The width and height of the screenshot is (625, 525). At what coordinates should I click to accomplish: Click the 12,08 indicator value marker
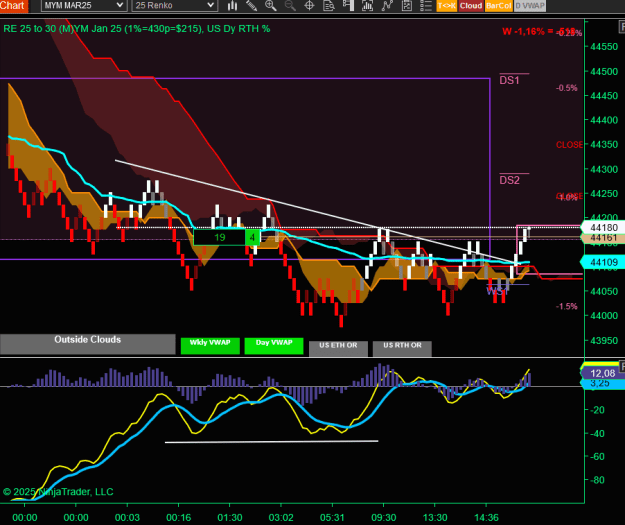602,374
